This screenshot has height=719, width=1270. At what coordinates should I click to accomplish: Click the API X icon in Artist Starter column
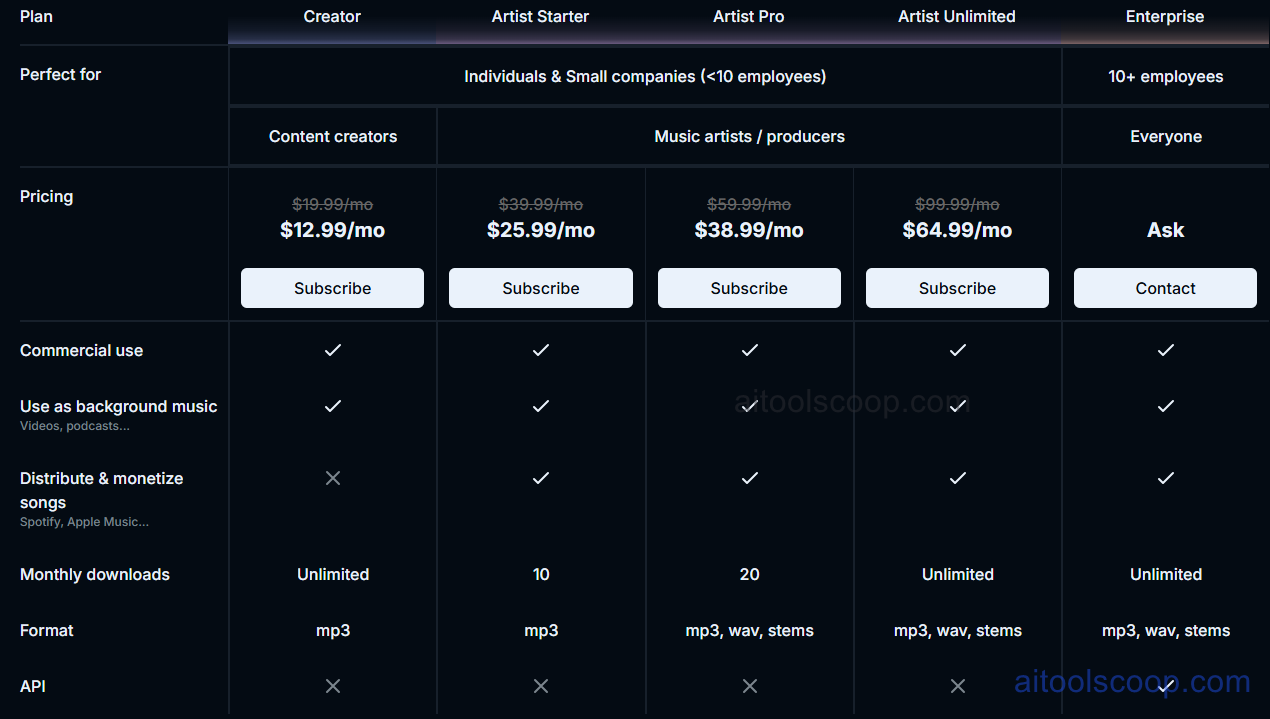coord(540,686)
